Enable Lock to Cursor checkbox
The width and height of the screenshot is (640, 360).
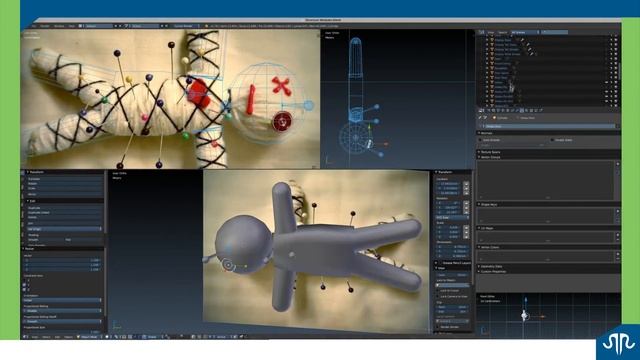(x=437, y=291)
